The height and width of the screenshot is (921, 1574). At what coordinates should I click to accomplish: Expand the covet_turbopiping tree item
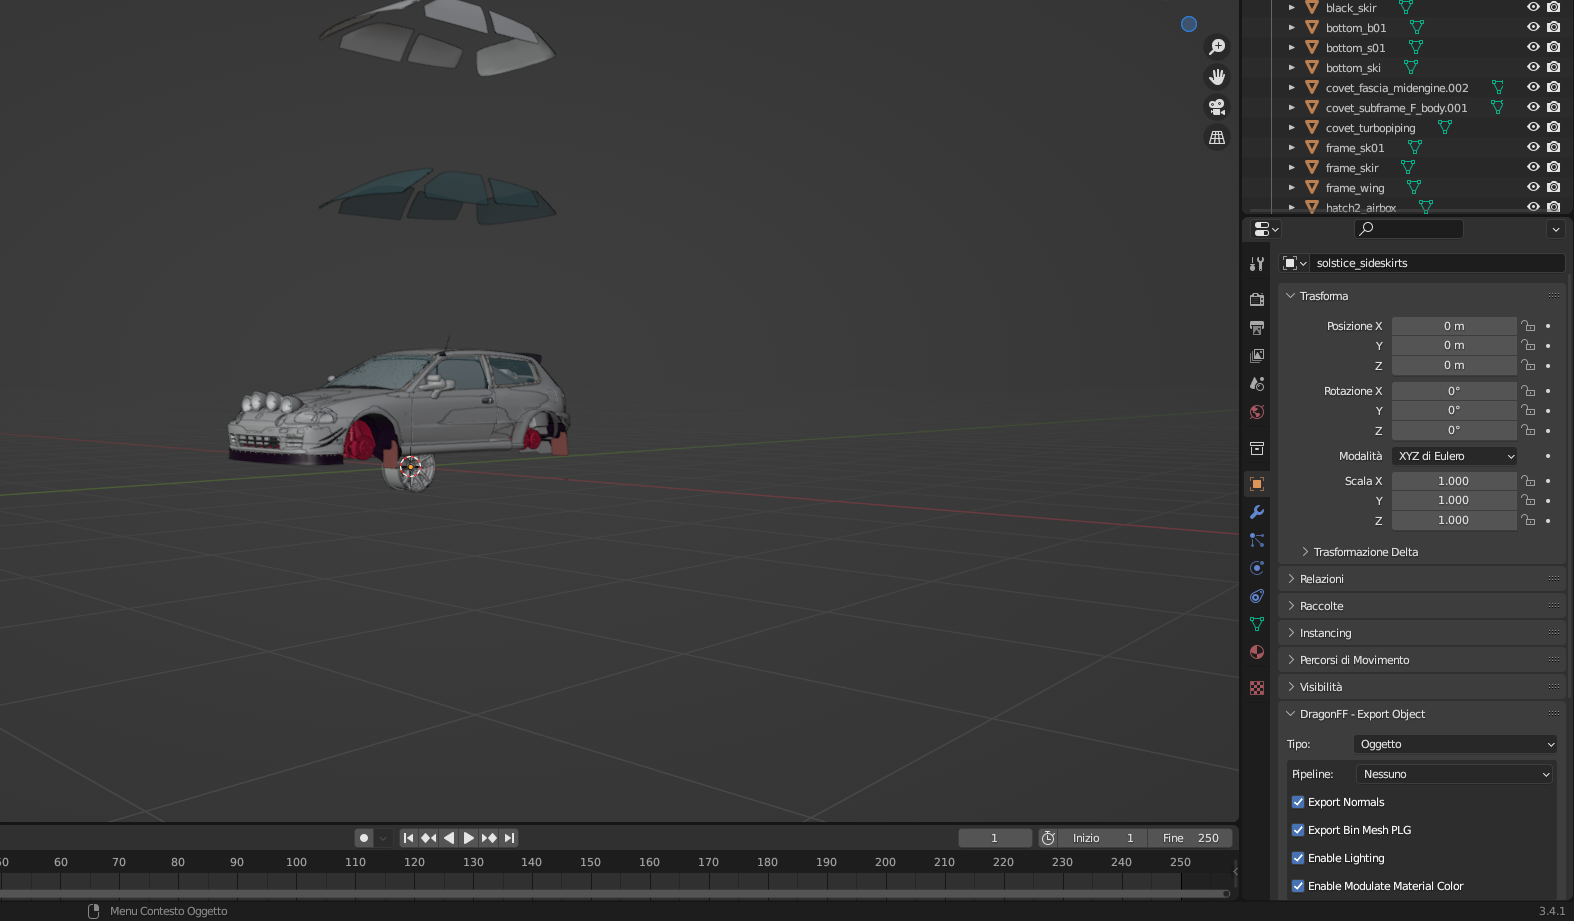coord(1291,128)
